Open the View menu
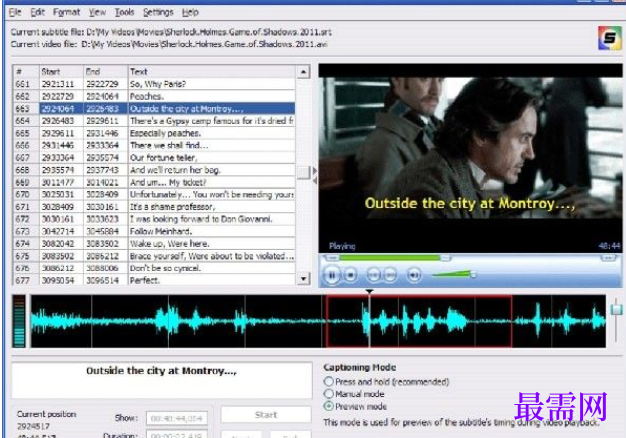Screen dimensions: 626x438 tap(97, 12)
